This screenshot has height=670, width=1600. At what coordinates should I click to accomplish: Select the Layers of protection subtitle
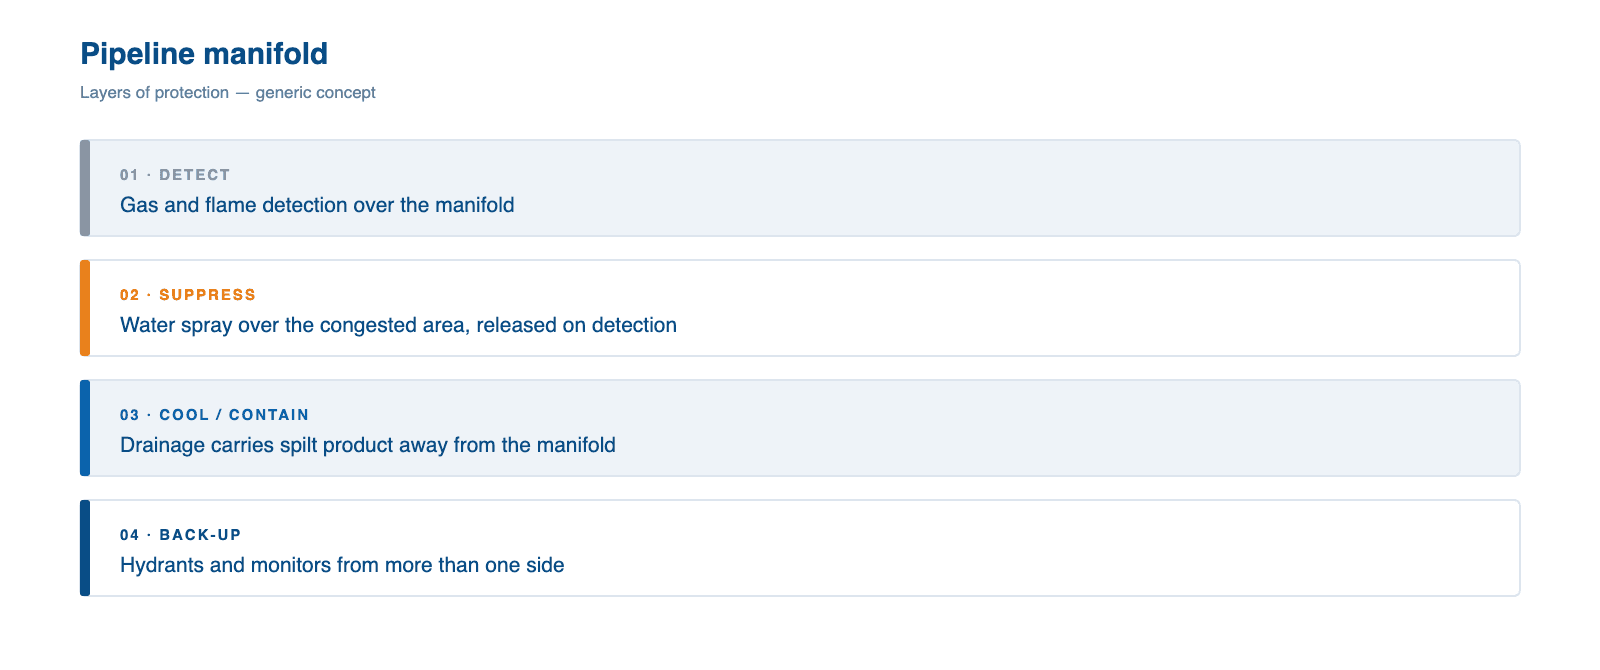tap(228, 92)
